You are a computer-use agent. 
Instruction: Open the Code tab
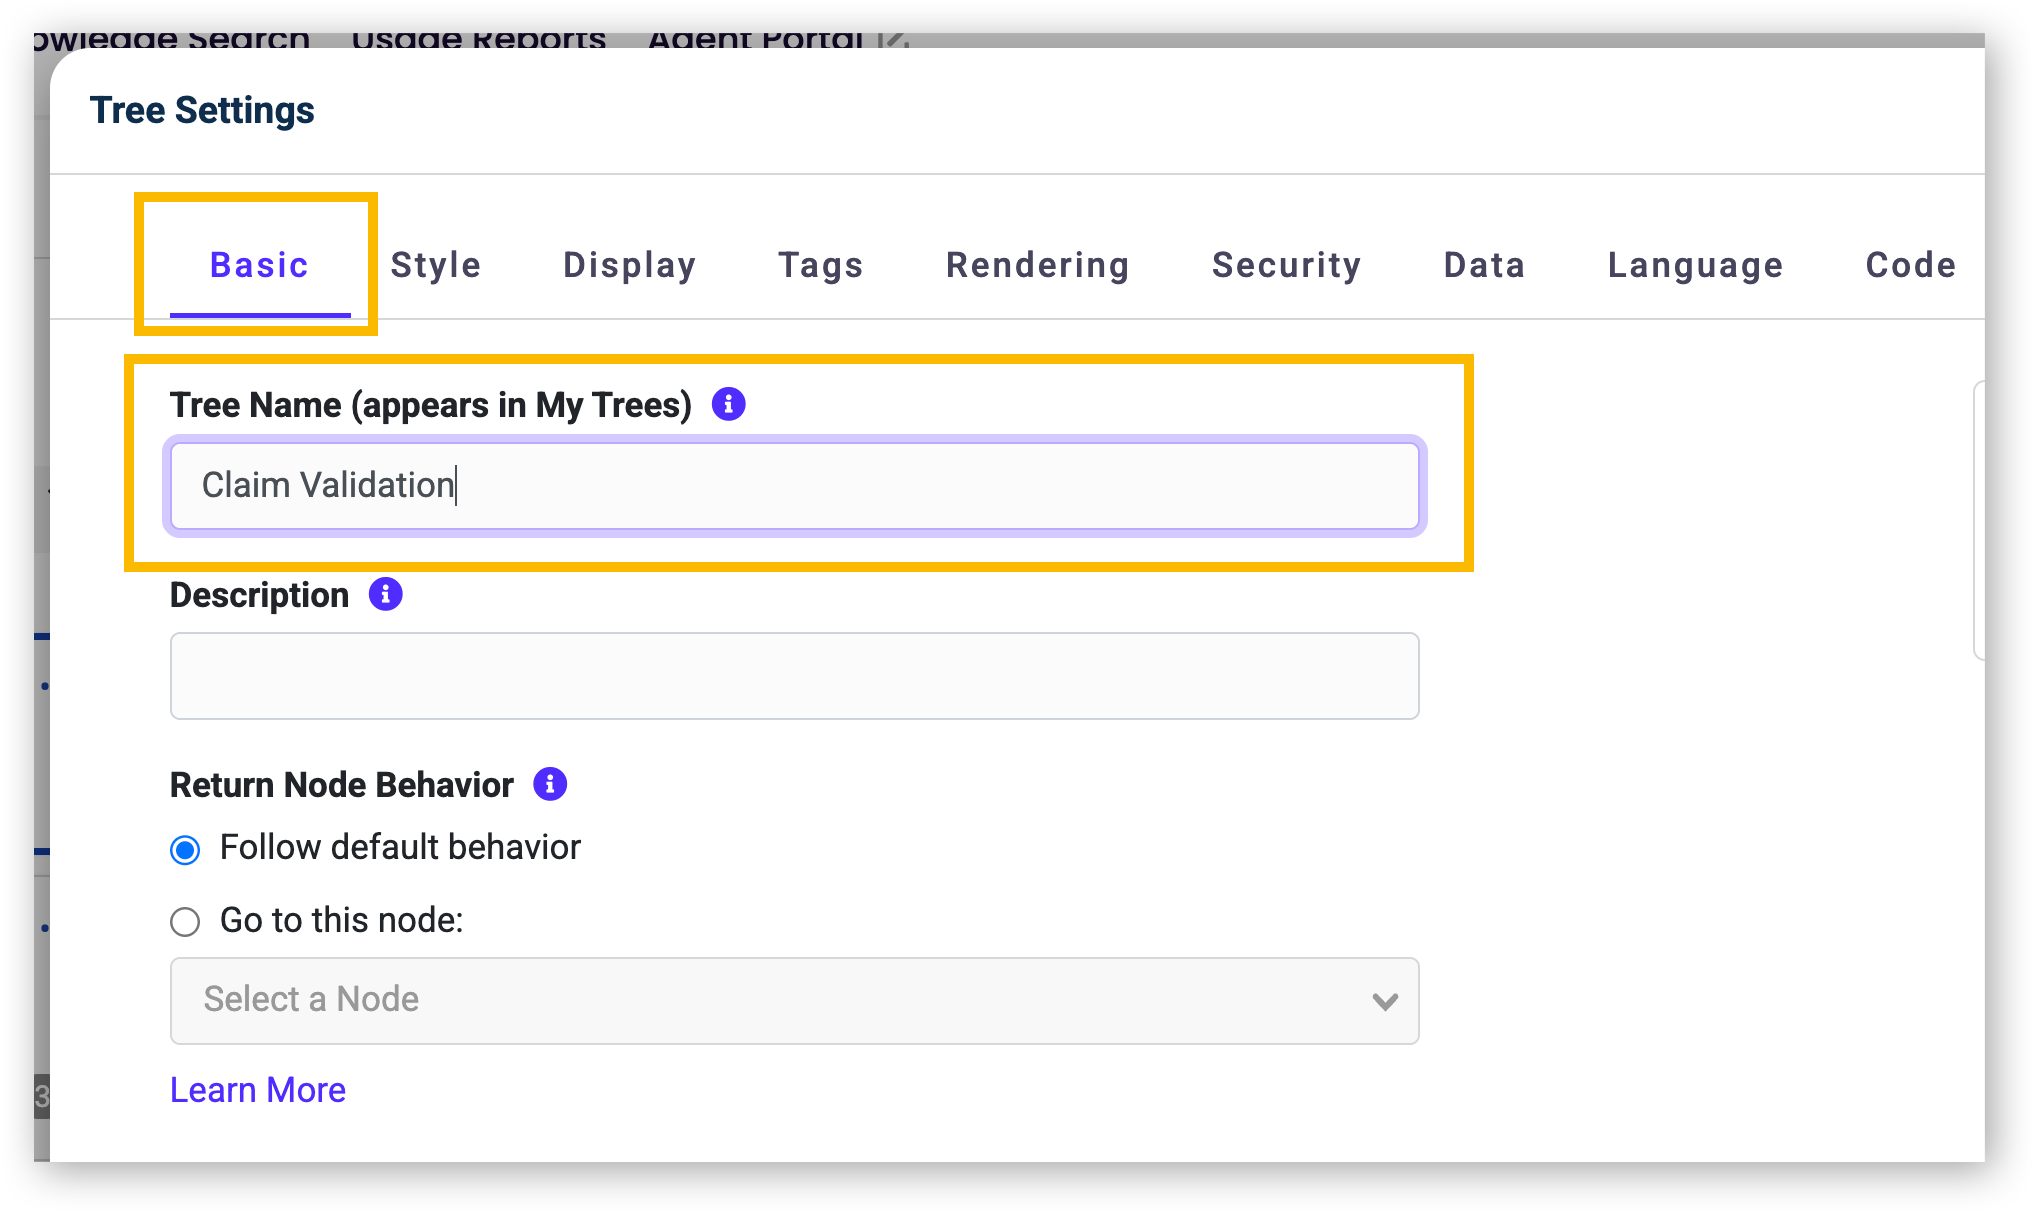coord(1911,265)
